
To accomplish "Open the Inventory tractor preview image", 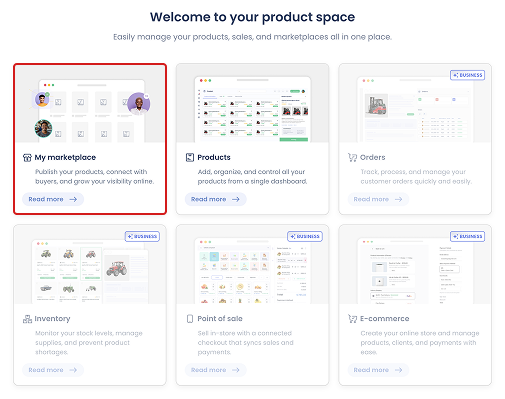I will point(90,265).
